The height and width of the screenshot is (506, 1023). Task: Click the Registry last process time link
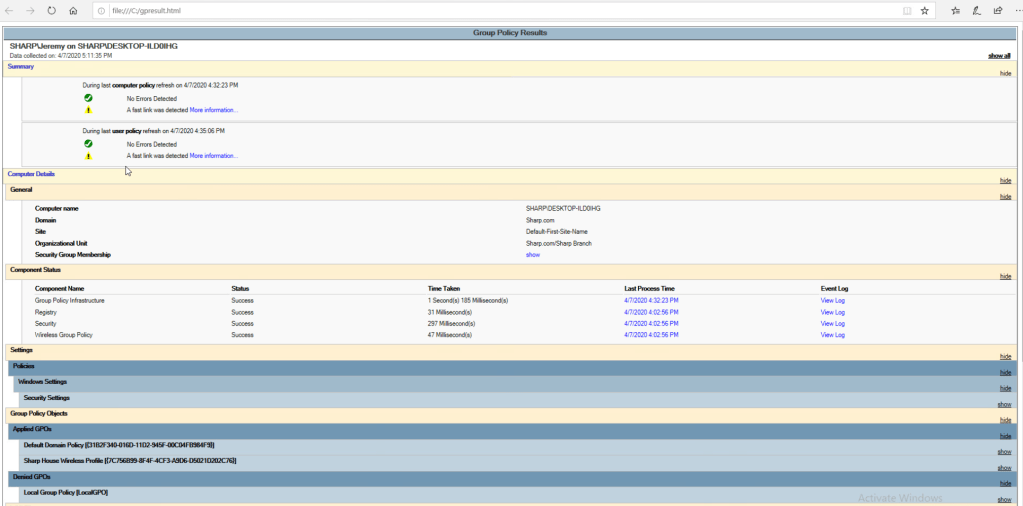click(651, 312)
